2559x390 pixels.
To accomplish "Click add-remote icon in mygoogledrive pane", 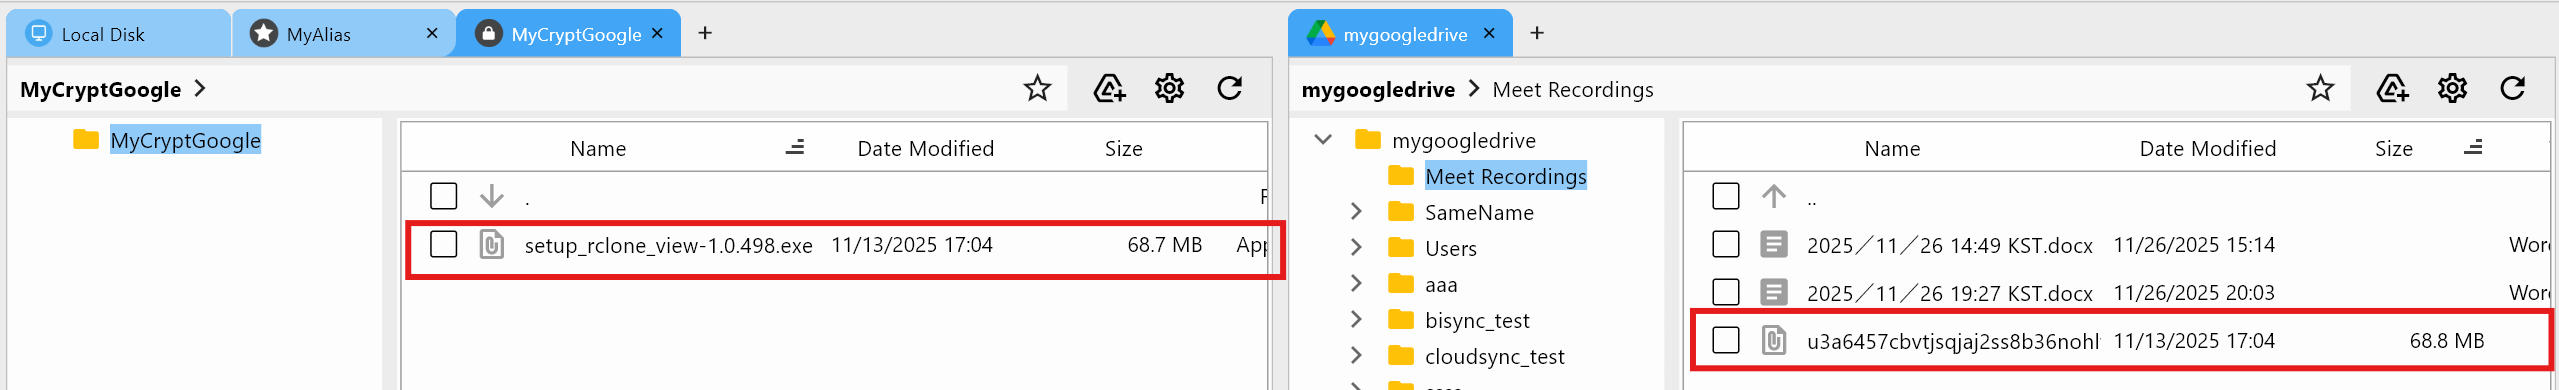I will click(2392, 89).
